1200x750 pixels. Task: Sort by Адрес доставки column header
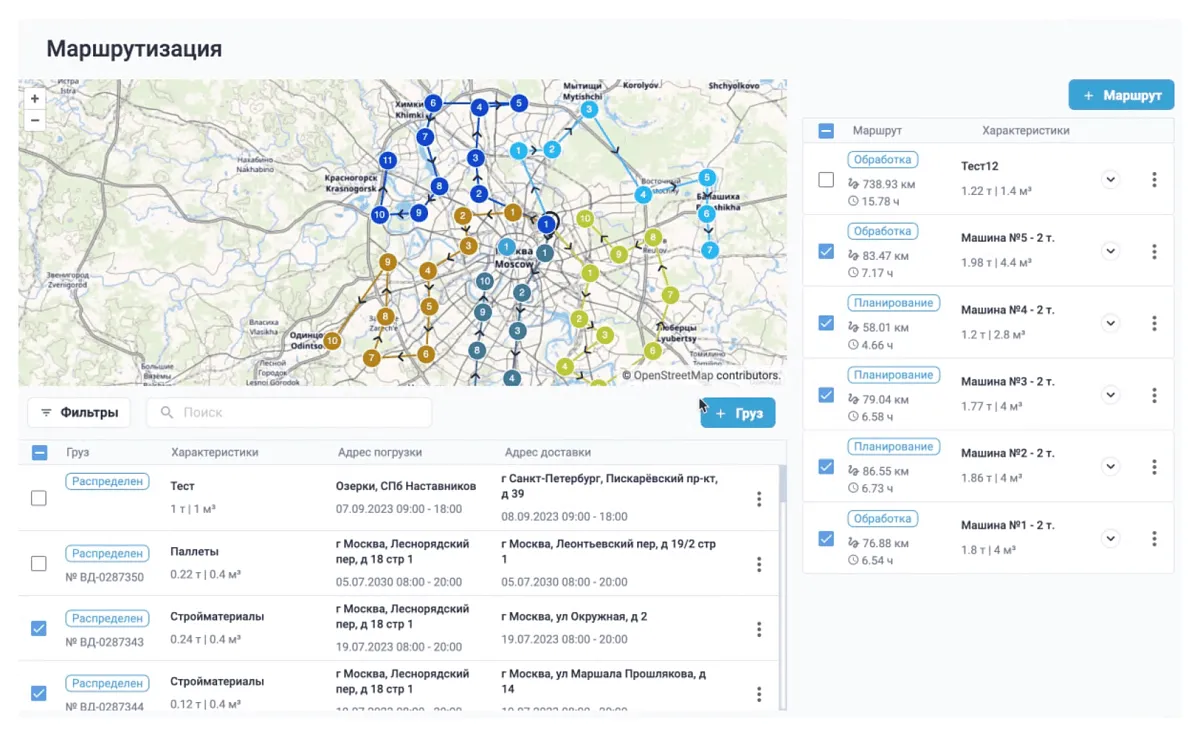[x=547, y=452]
